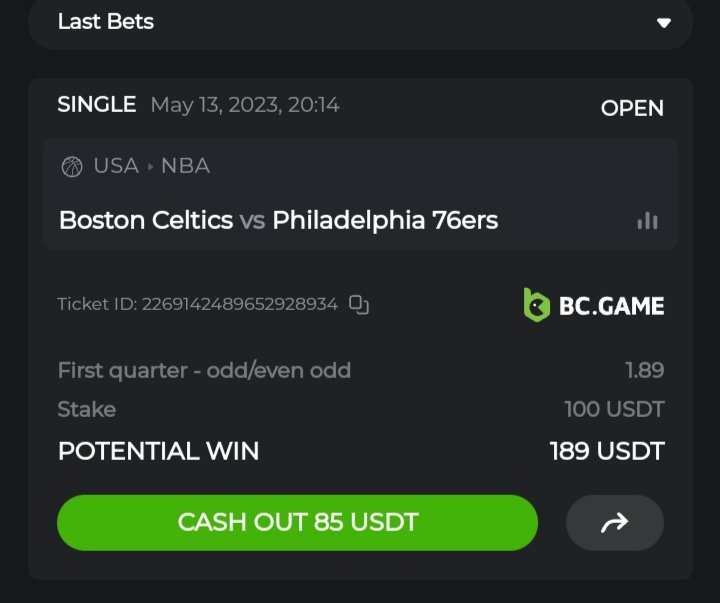
Task: Click the 189 USDT potential win amount
Action: 607,451
